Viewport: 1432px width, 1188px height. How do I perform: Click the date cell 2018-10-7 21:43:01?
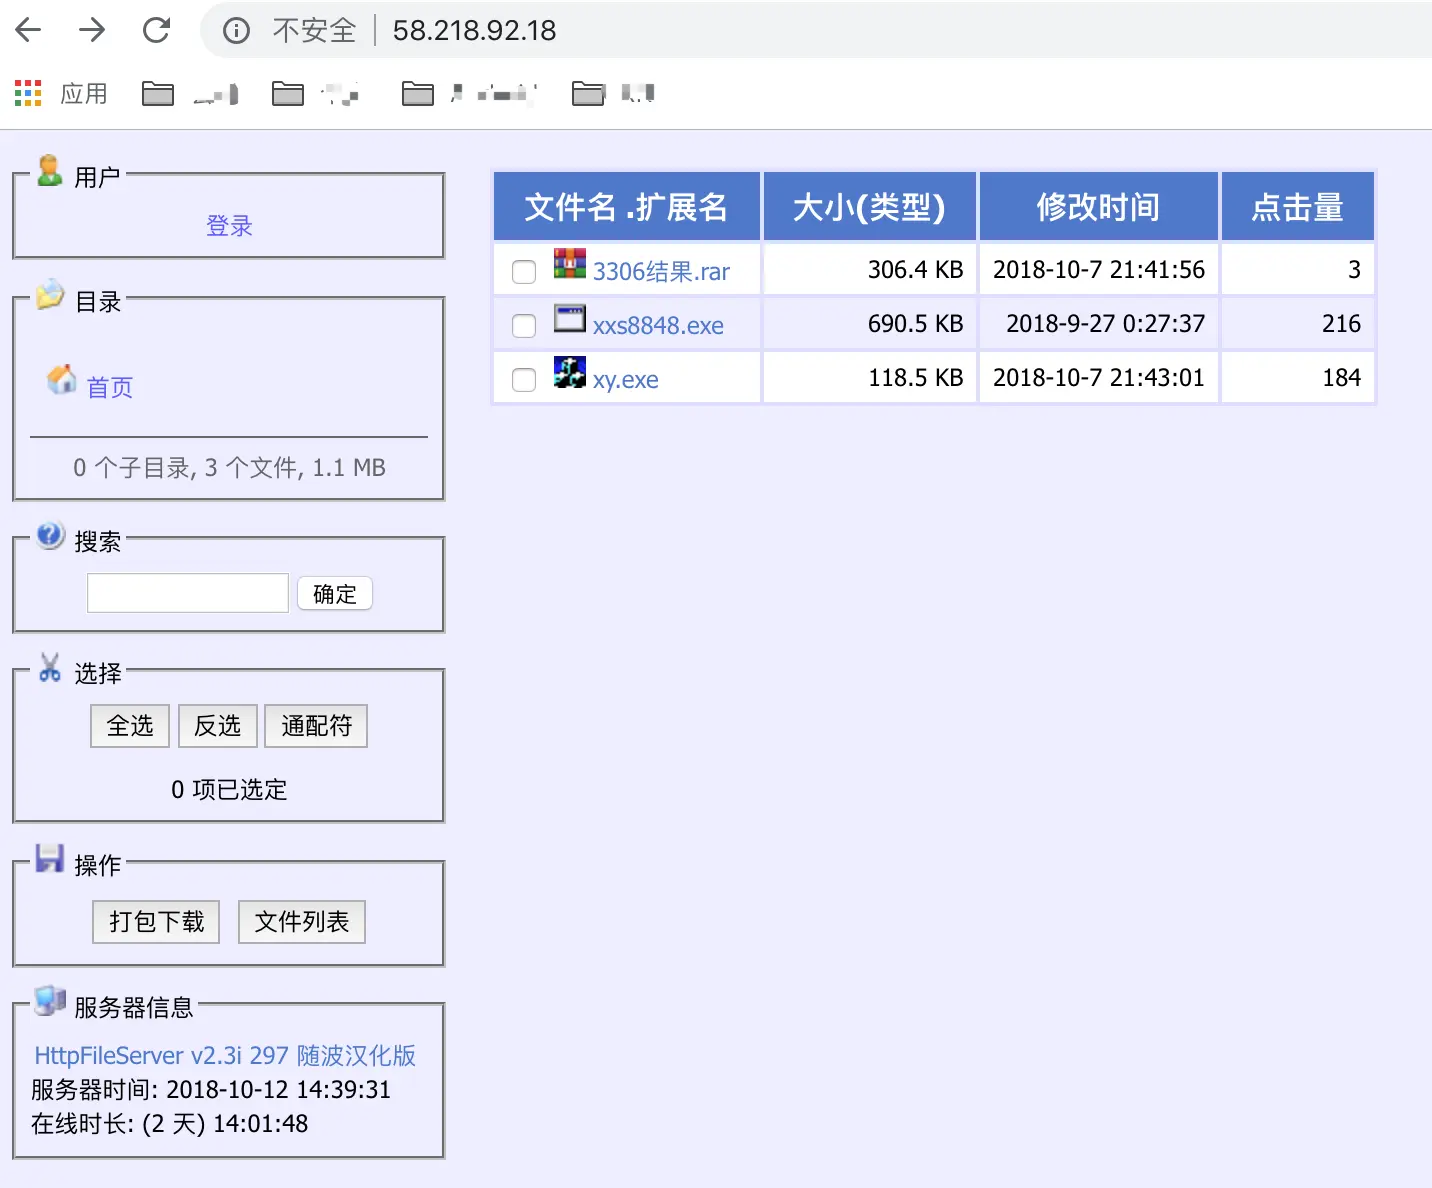tap(1099, 378)
